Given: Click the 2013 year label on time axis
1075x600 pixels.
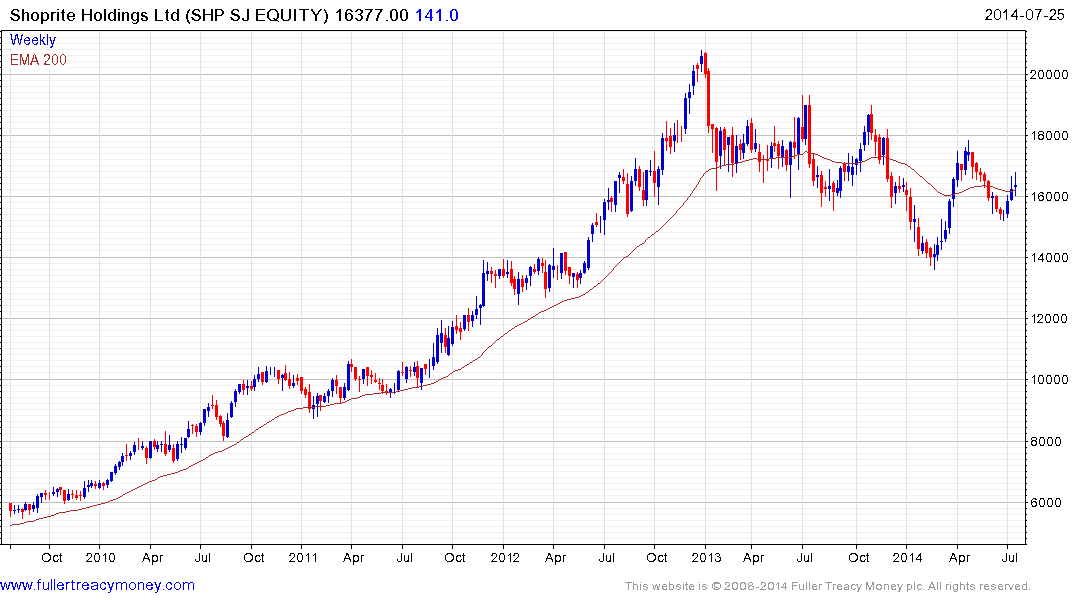Looking at the screenshot, I should [706, 557].
